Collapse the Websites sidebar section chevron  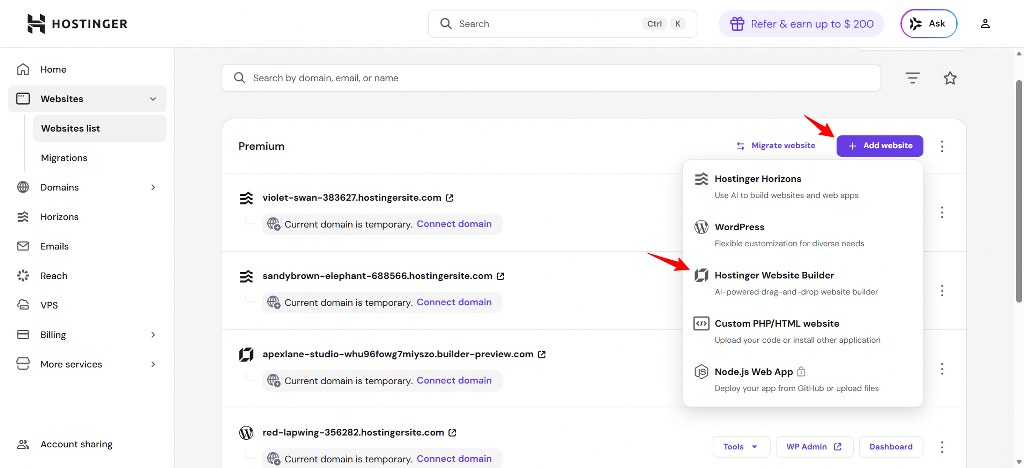153,99
